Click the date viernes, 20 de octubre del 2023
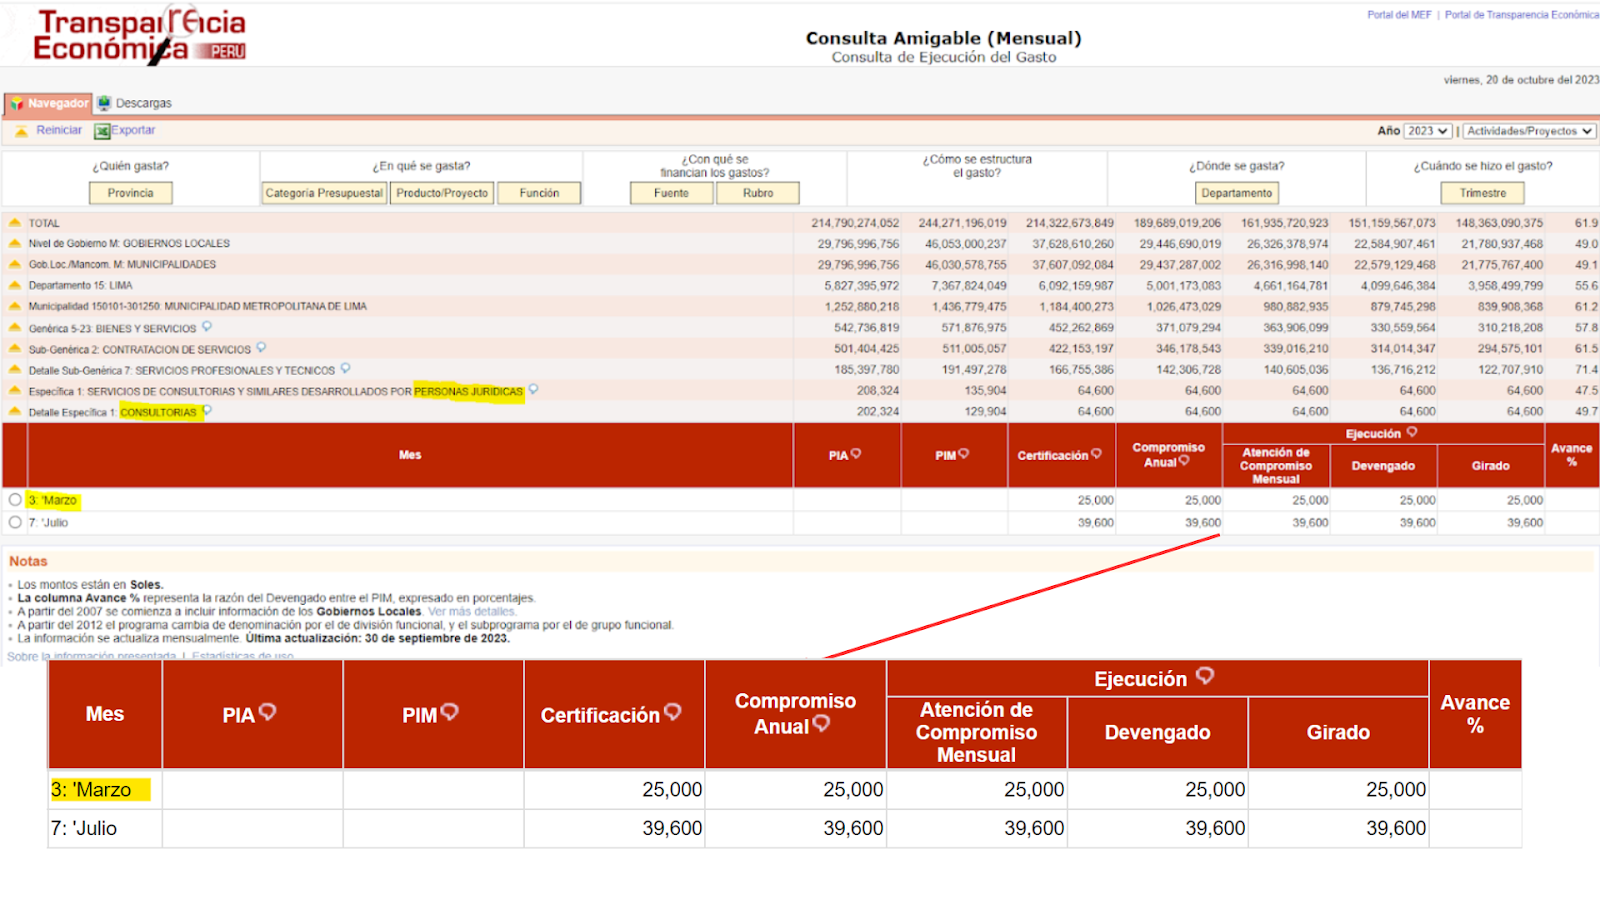The height and width of the screenshot is (900, 1600). (x=1521, y=80)
